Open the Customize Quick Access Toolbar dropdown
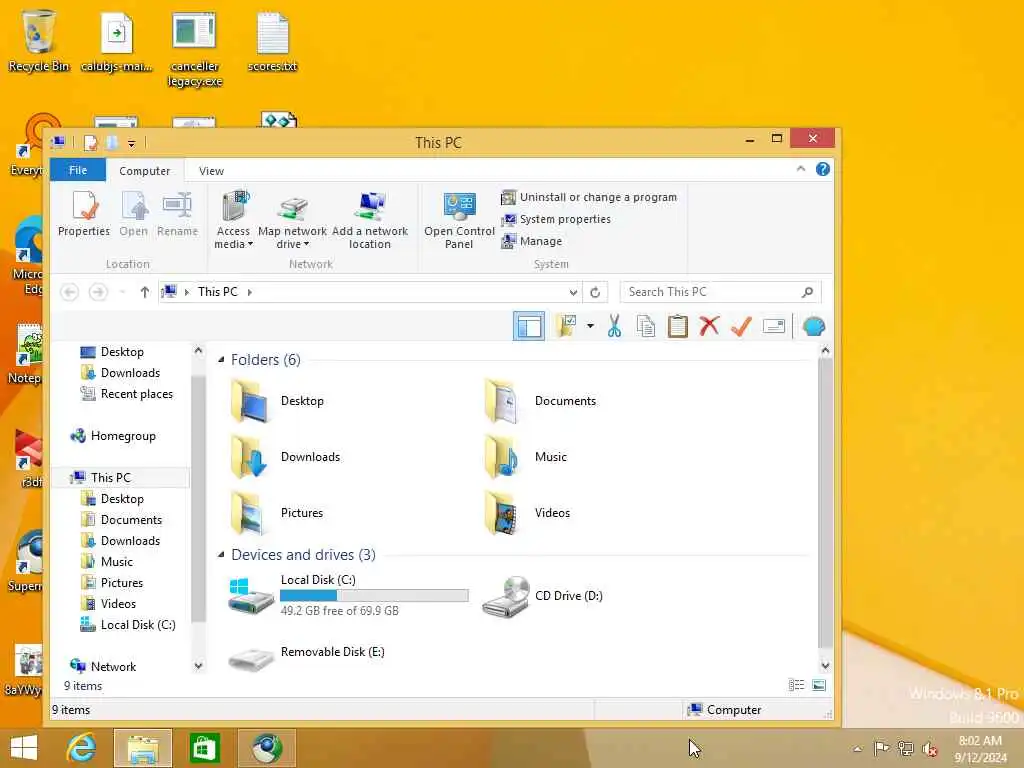This screenshot has height=768, width=1024. (x=131, y=143)
